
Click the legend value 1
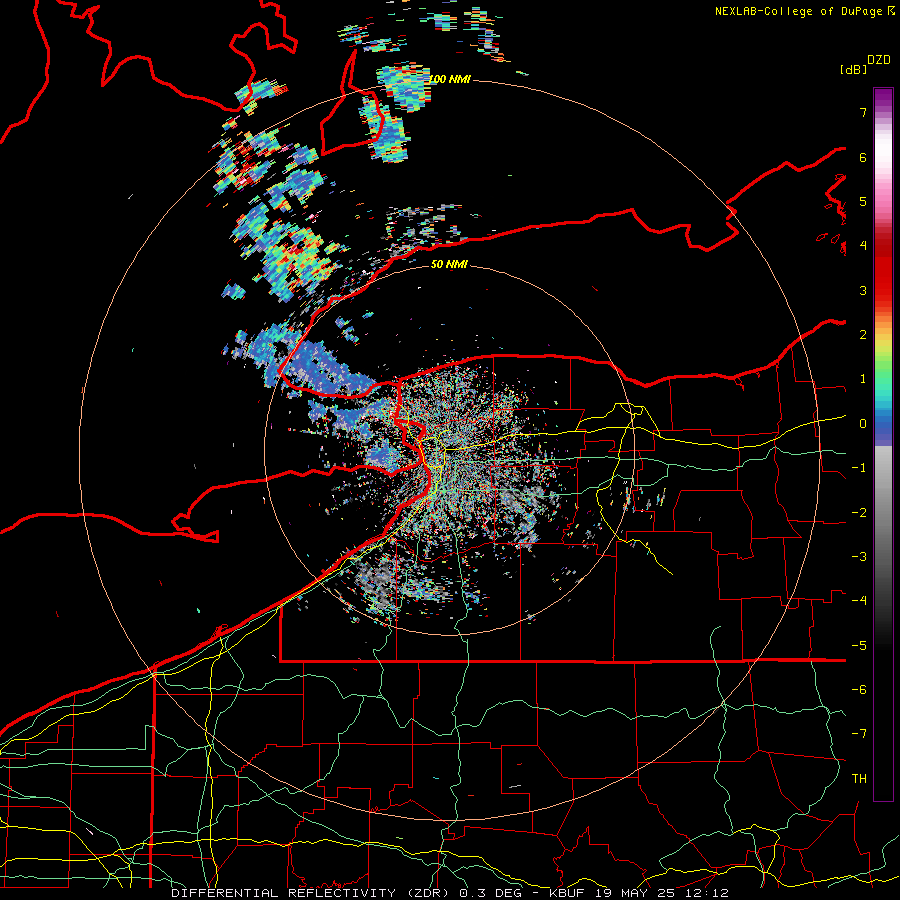863,379
